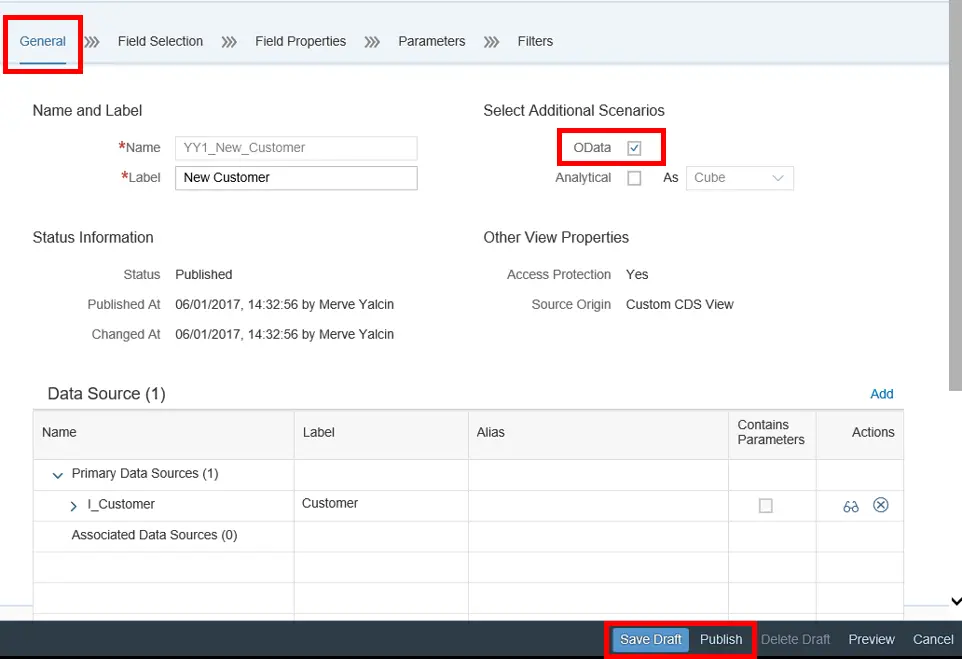This screenshot has height=659, width=962.
Task: Enable the Analytical checkbox
Action: coord(634,178)
